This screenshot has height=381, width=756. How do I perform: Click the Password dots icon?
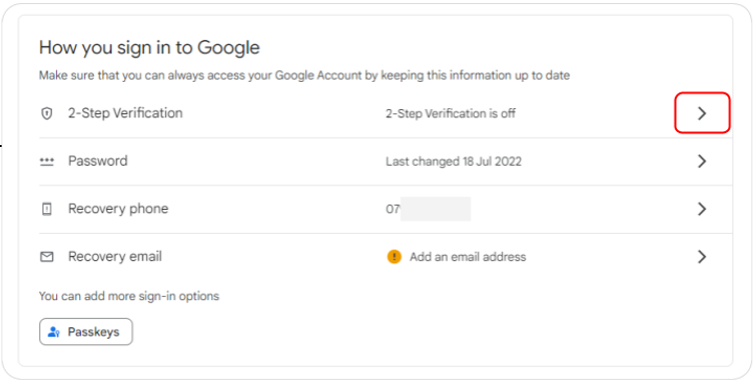pyautogui.click(x=47, y=162)
